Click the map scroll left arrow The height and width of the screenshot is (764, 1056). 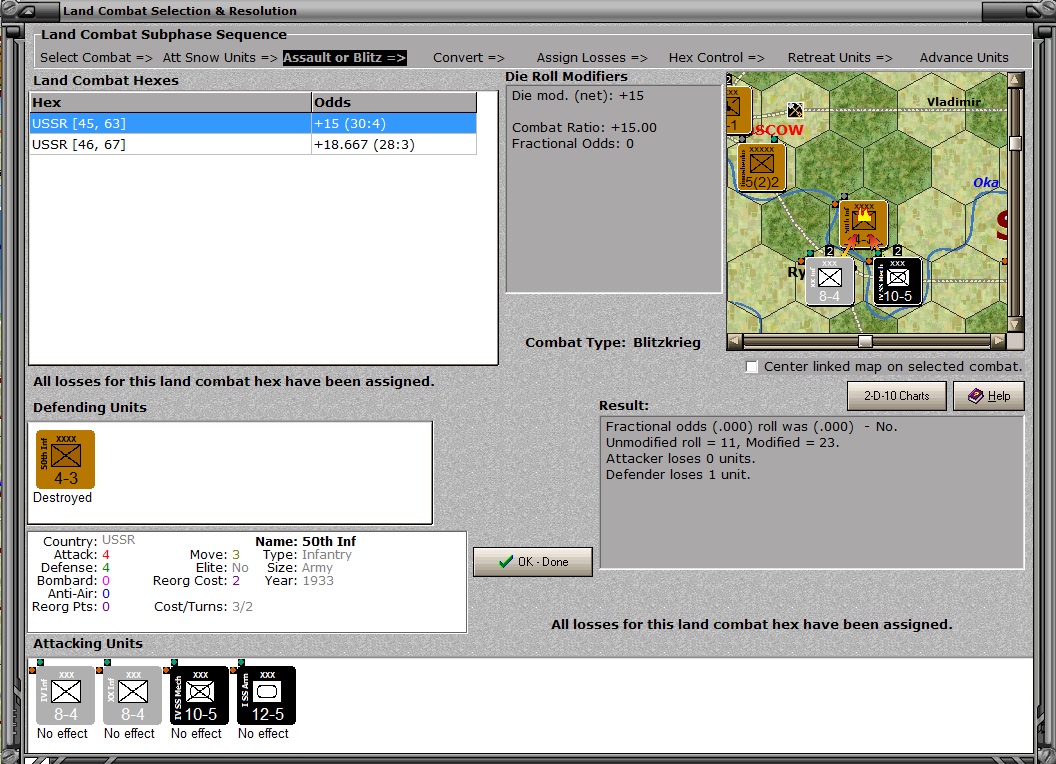(735, 342)
